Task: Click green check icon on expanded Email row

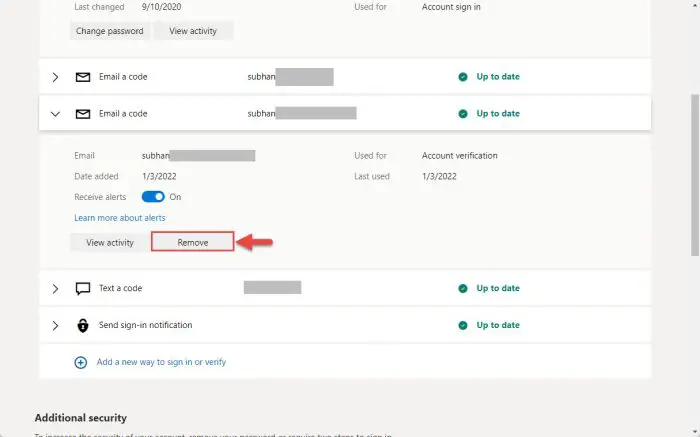Action: tap(463, 114)
